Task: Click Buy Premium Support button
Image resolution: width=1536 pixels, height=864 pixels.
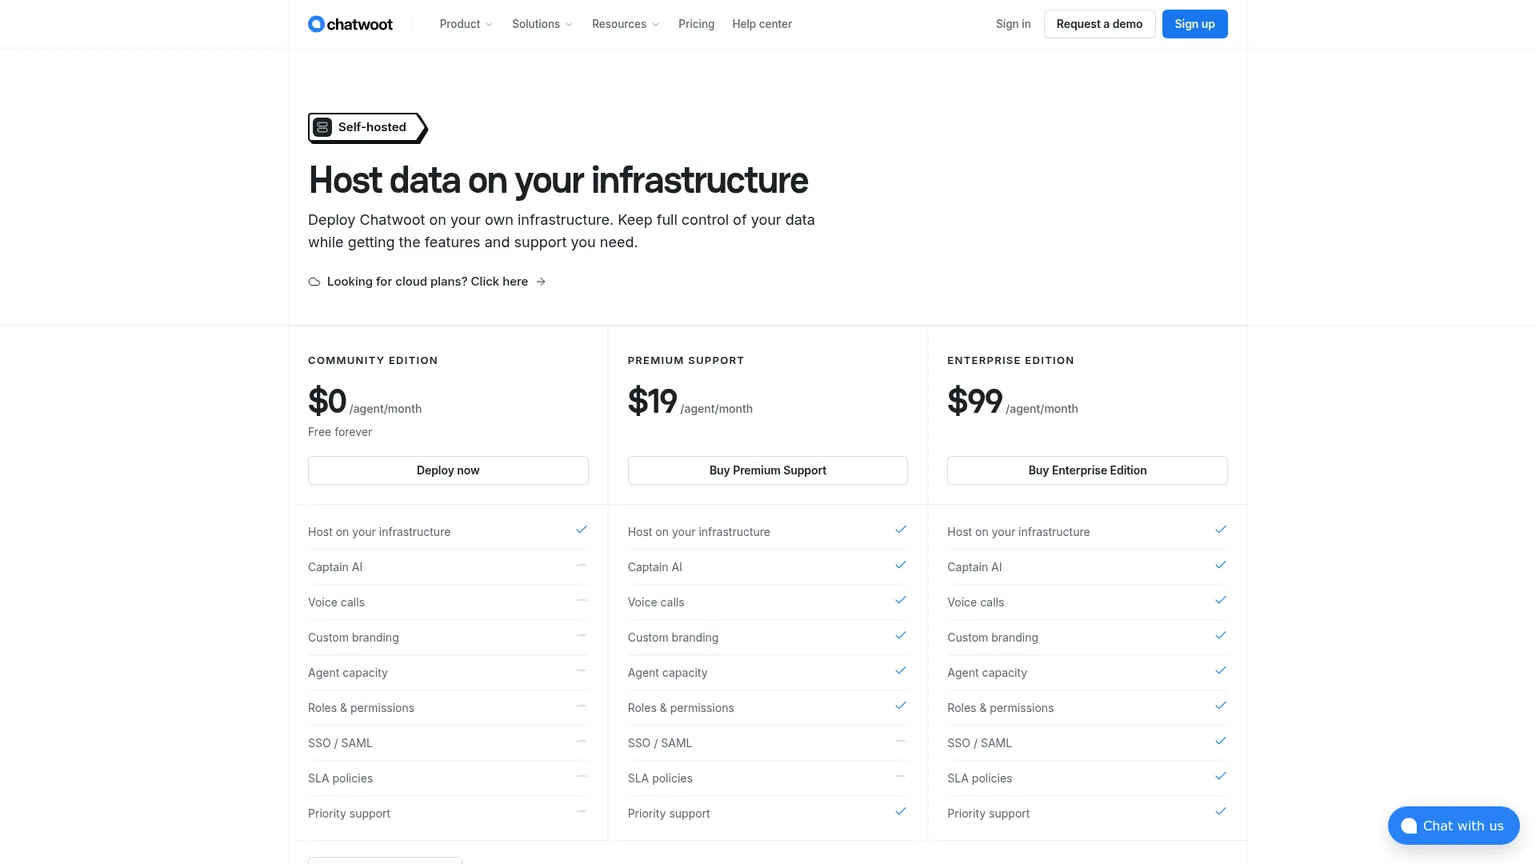Action: point(767,470)
